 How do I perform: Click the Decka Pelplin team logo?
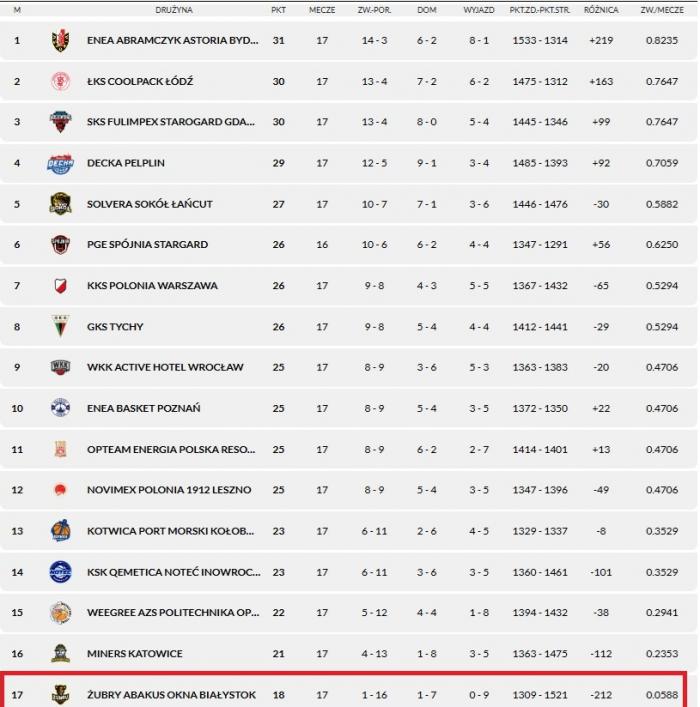(61, 163)
